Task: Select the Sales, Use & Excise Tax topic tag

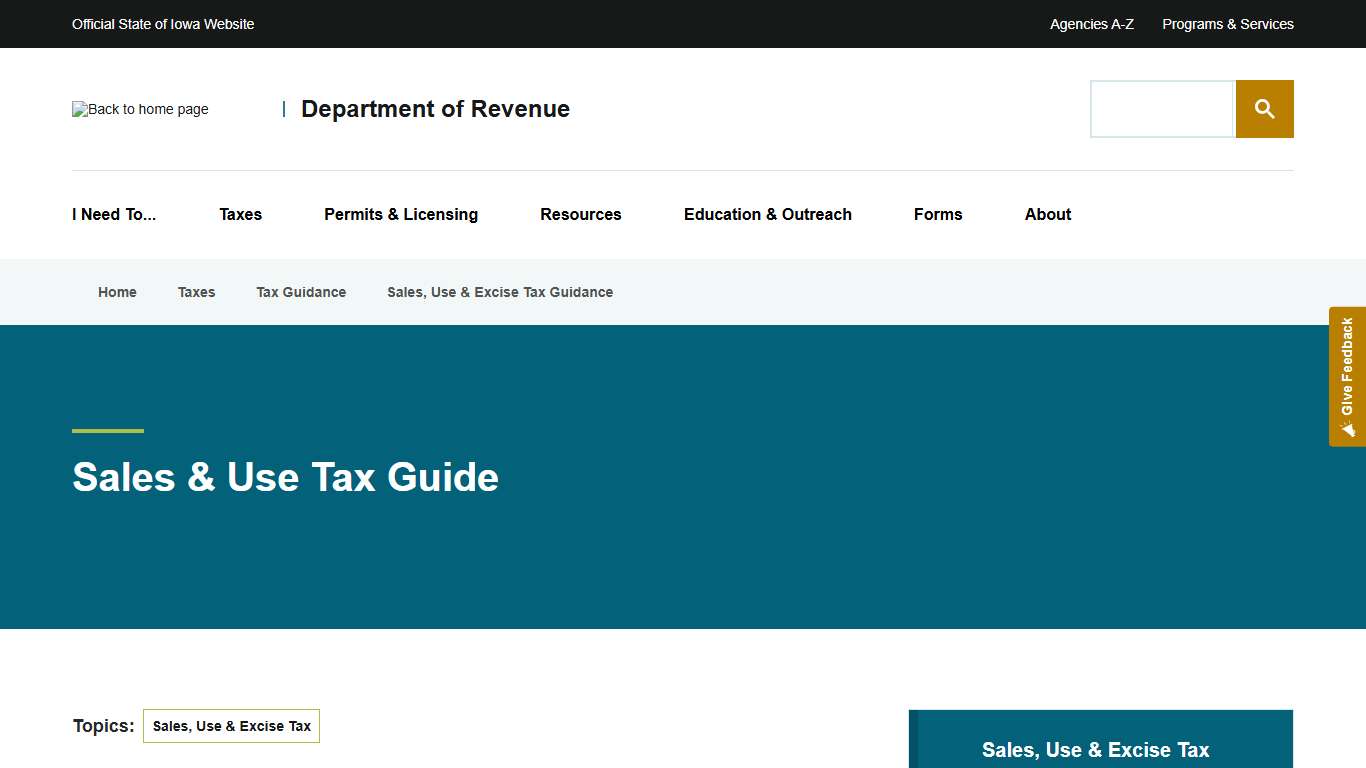Action: (231, 726)
